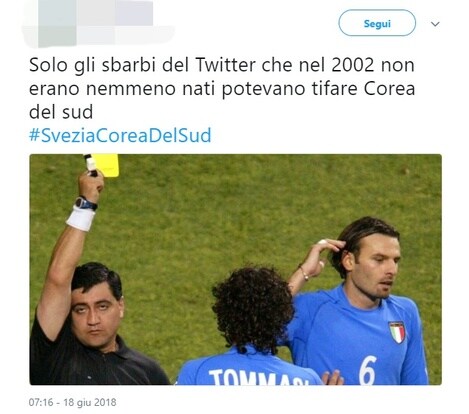Click the referee's face in photo
The width and height of the screenshot is (469, 414).
click(x=96, y=317)
